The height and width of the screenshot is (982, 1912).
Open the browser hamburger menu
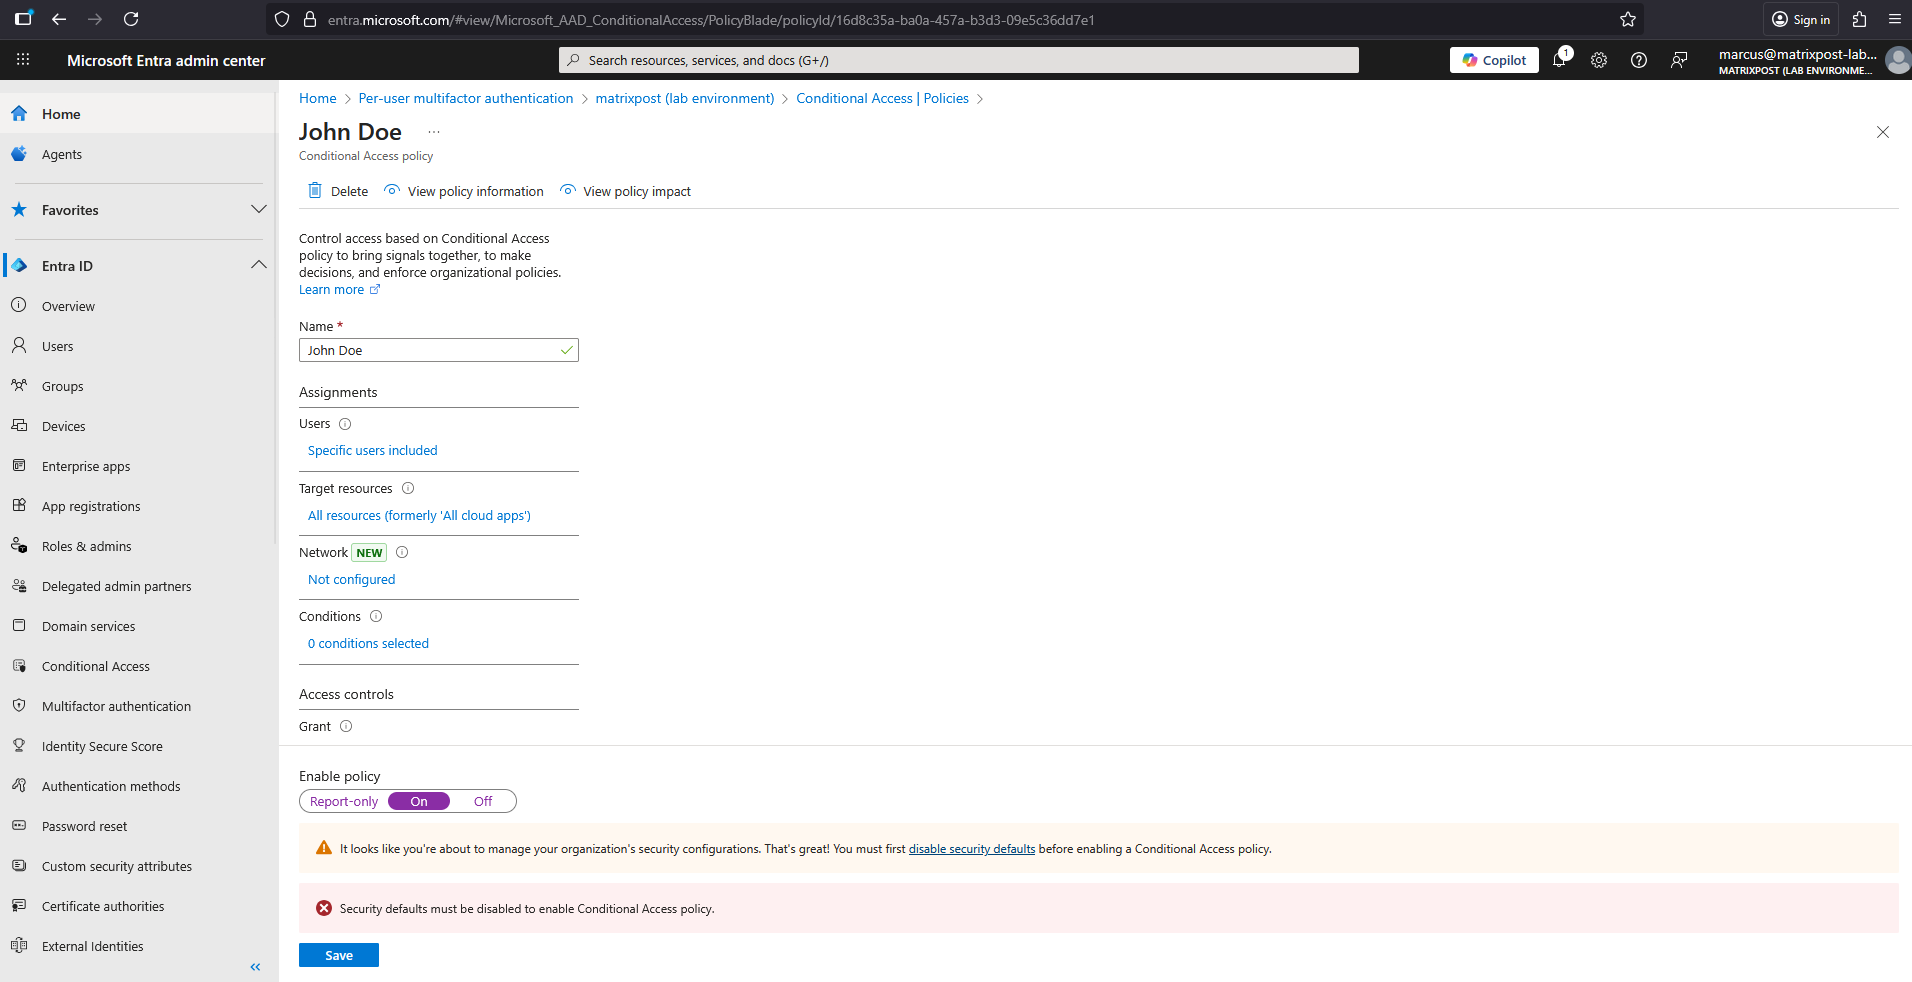[x=1895, y=19]
